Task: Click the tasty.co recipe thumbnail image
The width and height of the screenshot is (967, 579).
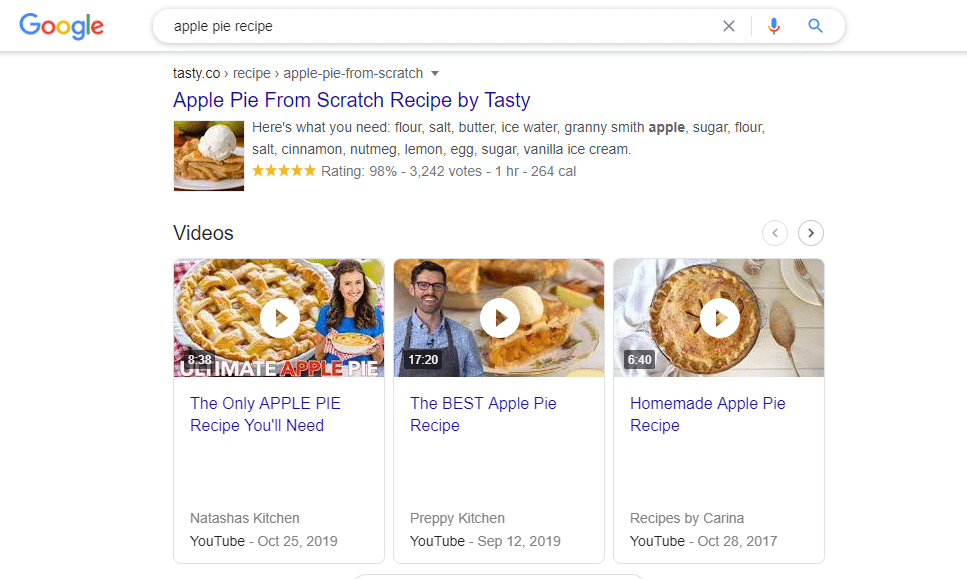Action: [x=209, y=155]
